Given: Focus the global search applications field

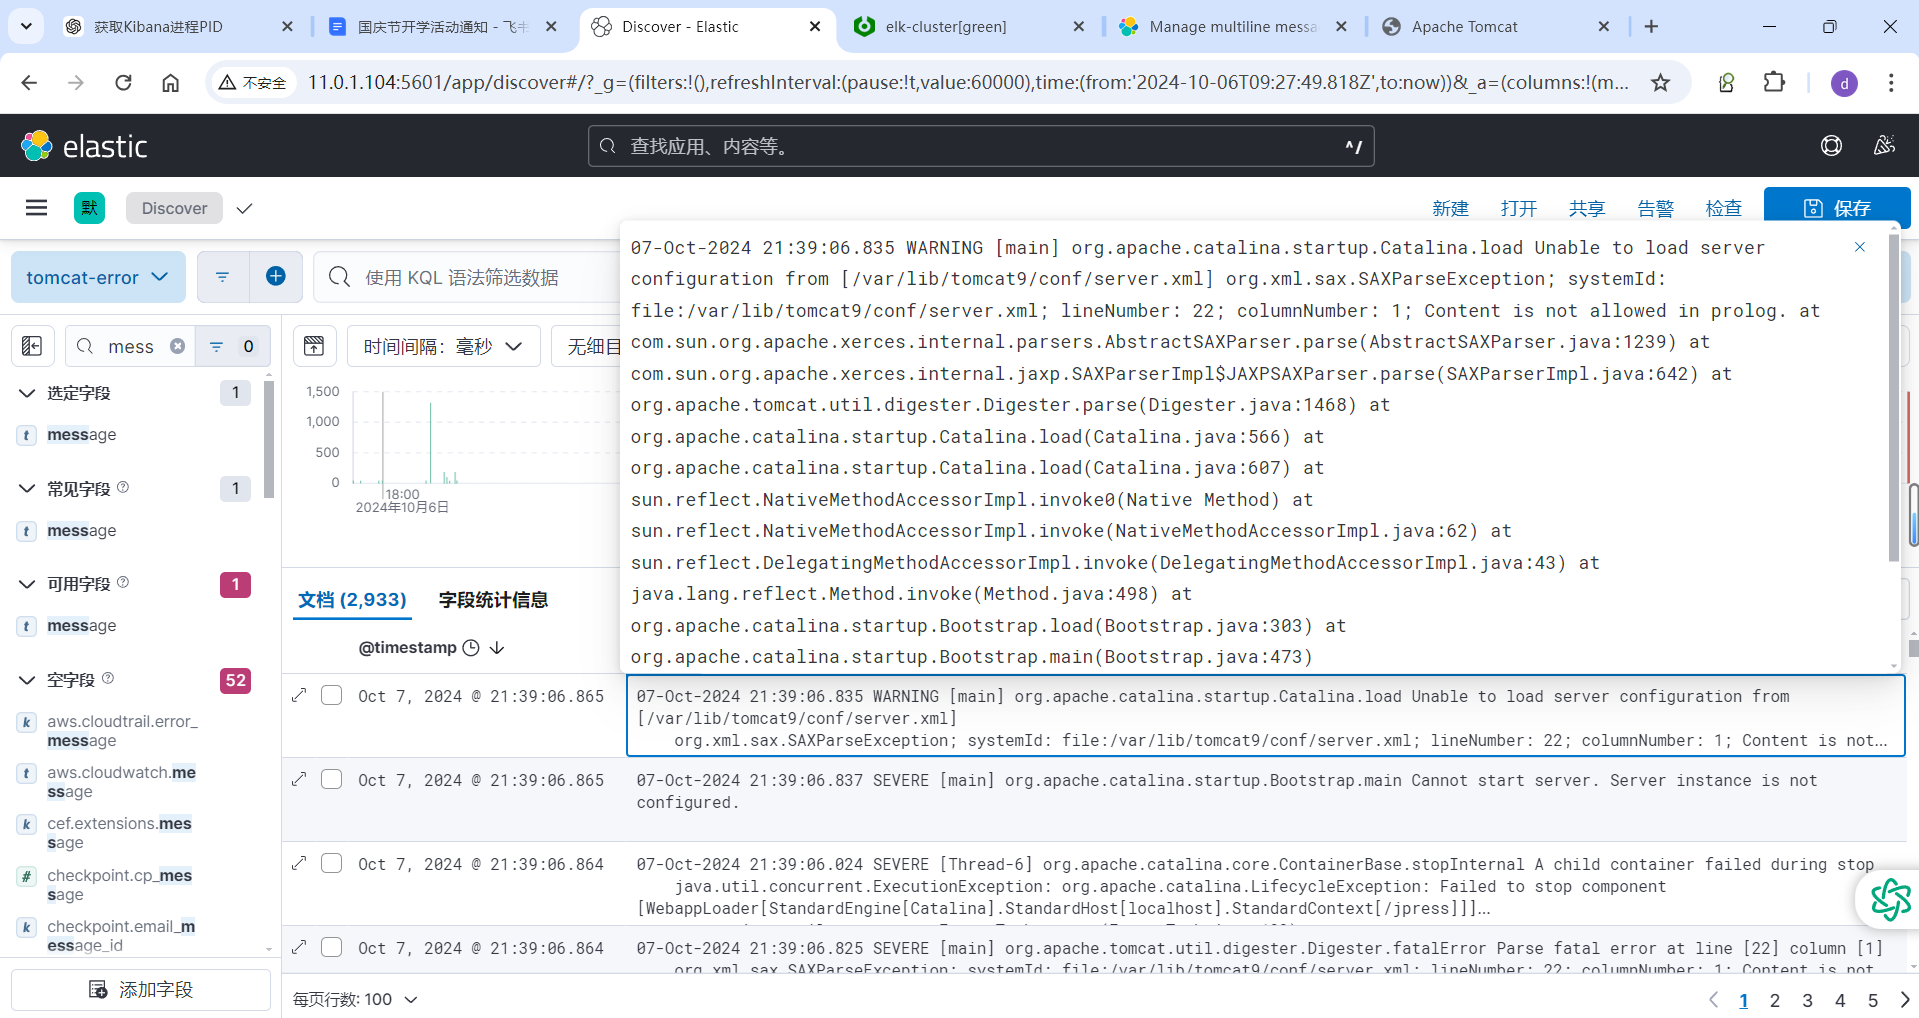Looking at the screenshot, I should pos(980,146).
